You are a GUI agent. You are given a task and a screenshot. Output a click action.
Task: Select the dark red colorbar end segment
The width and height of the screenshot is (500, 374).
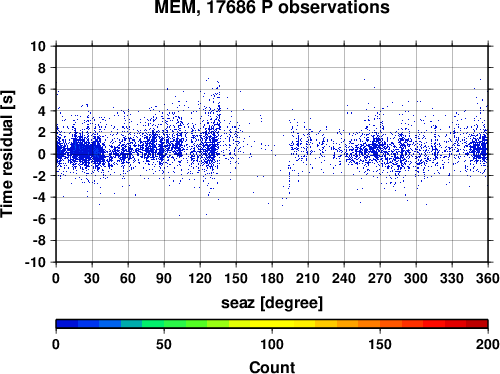pos(477,324)
